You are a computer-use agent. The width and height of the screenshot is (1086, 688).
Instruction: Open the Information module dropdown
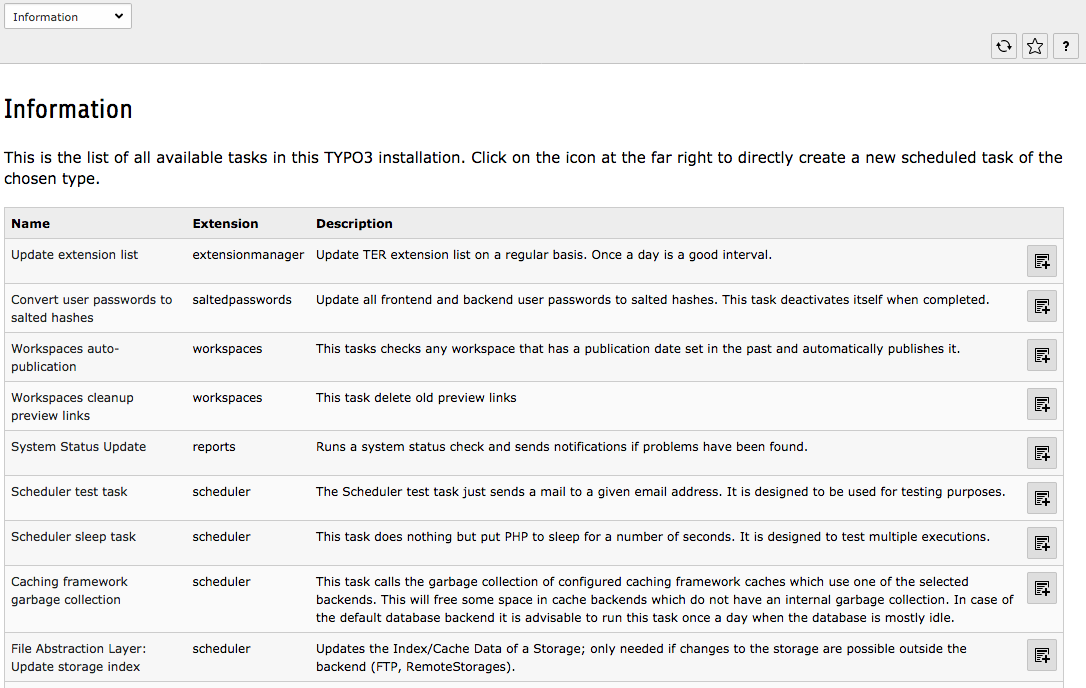pos(67,17)
